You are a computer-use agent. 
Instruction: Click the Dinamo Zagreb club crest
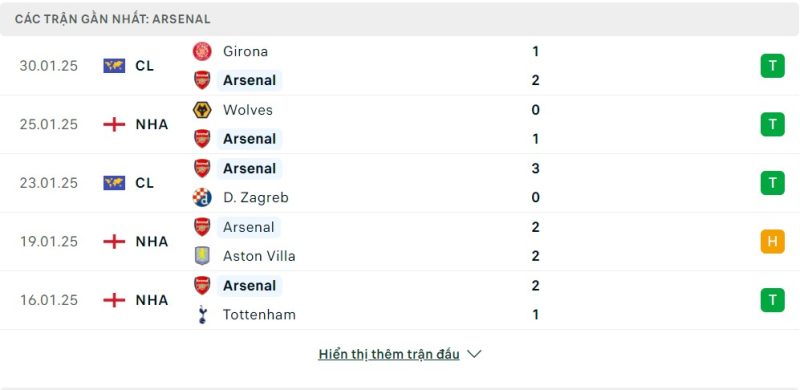202,198
